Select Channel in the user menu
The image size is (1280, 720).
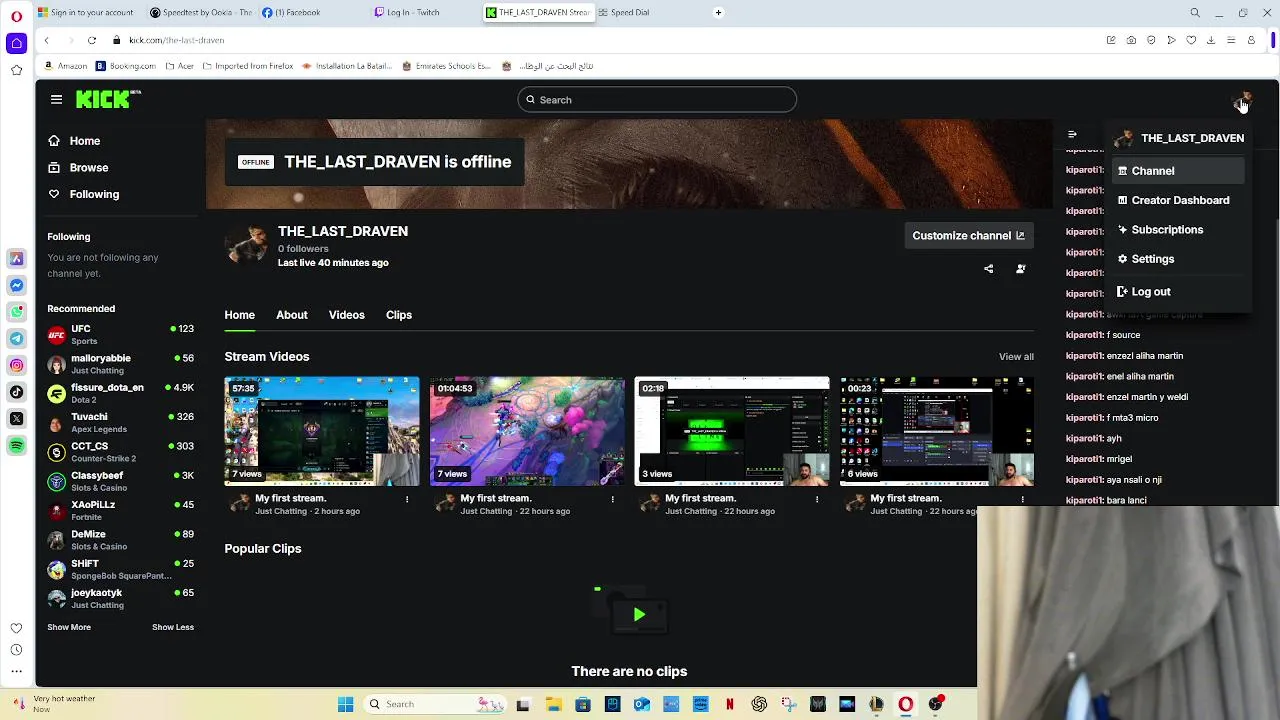[1178, 171]
